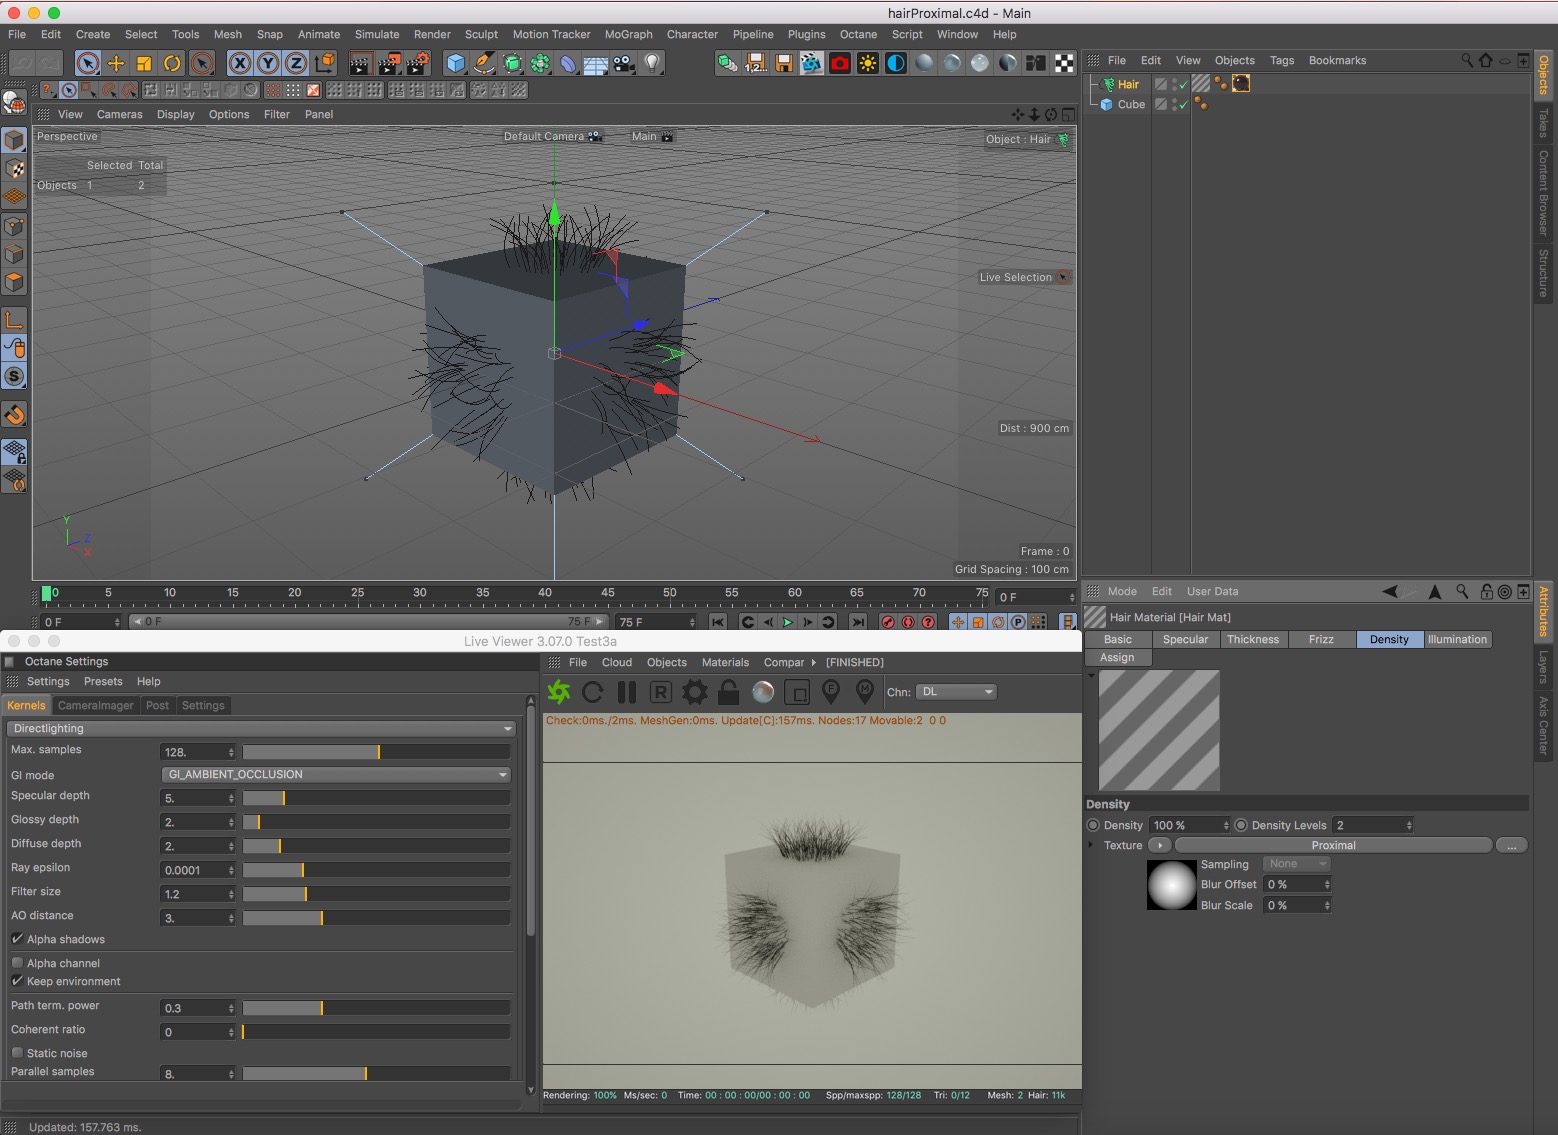Send scene to Octane Live Viewer start icon
Screen dimensions: 1558x1135
coord(559,692)
